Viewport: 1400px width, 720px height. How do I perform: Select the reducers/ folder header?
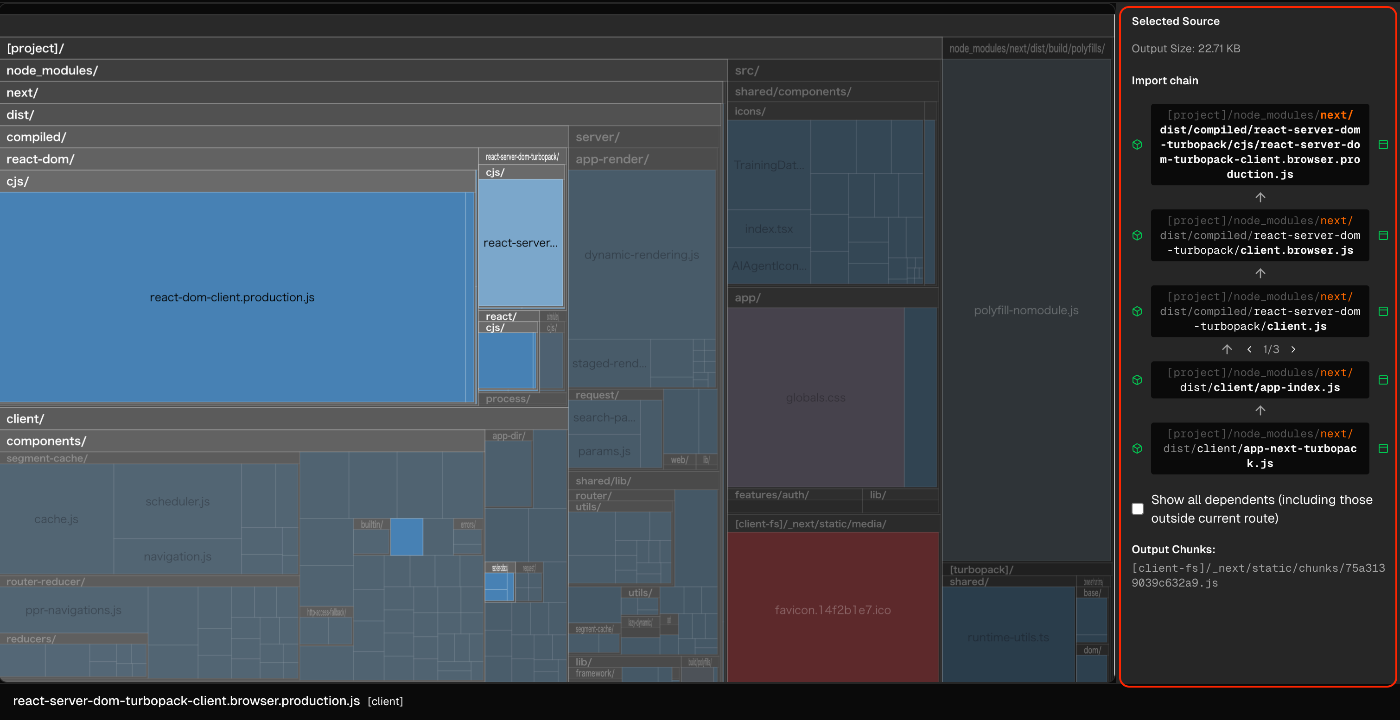73,639
